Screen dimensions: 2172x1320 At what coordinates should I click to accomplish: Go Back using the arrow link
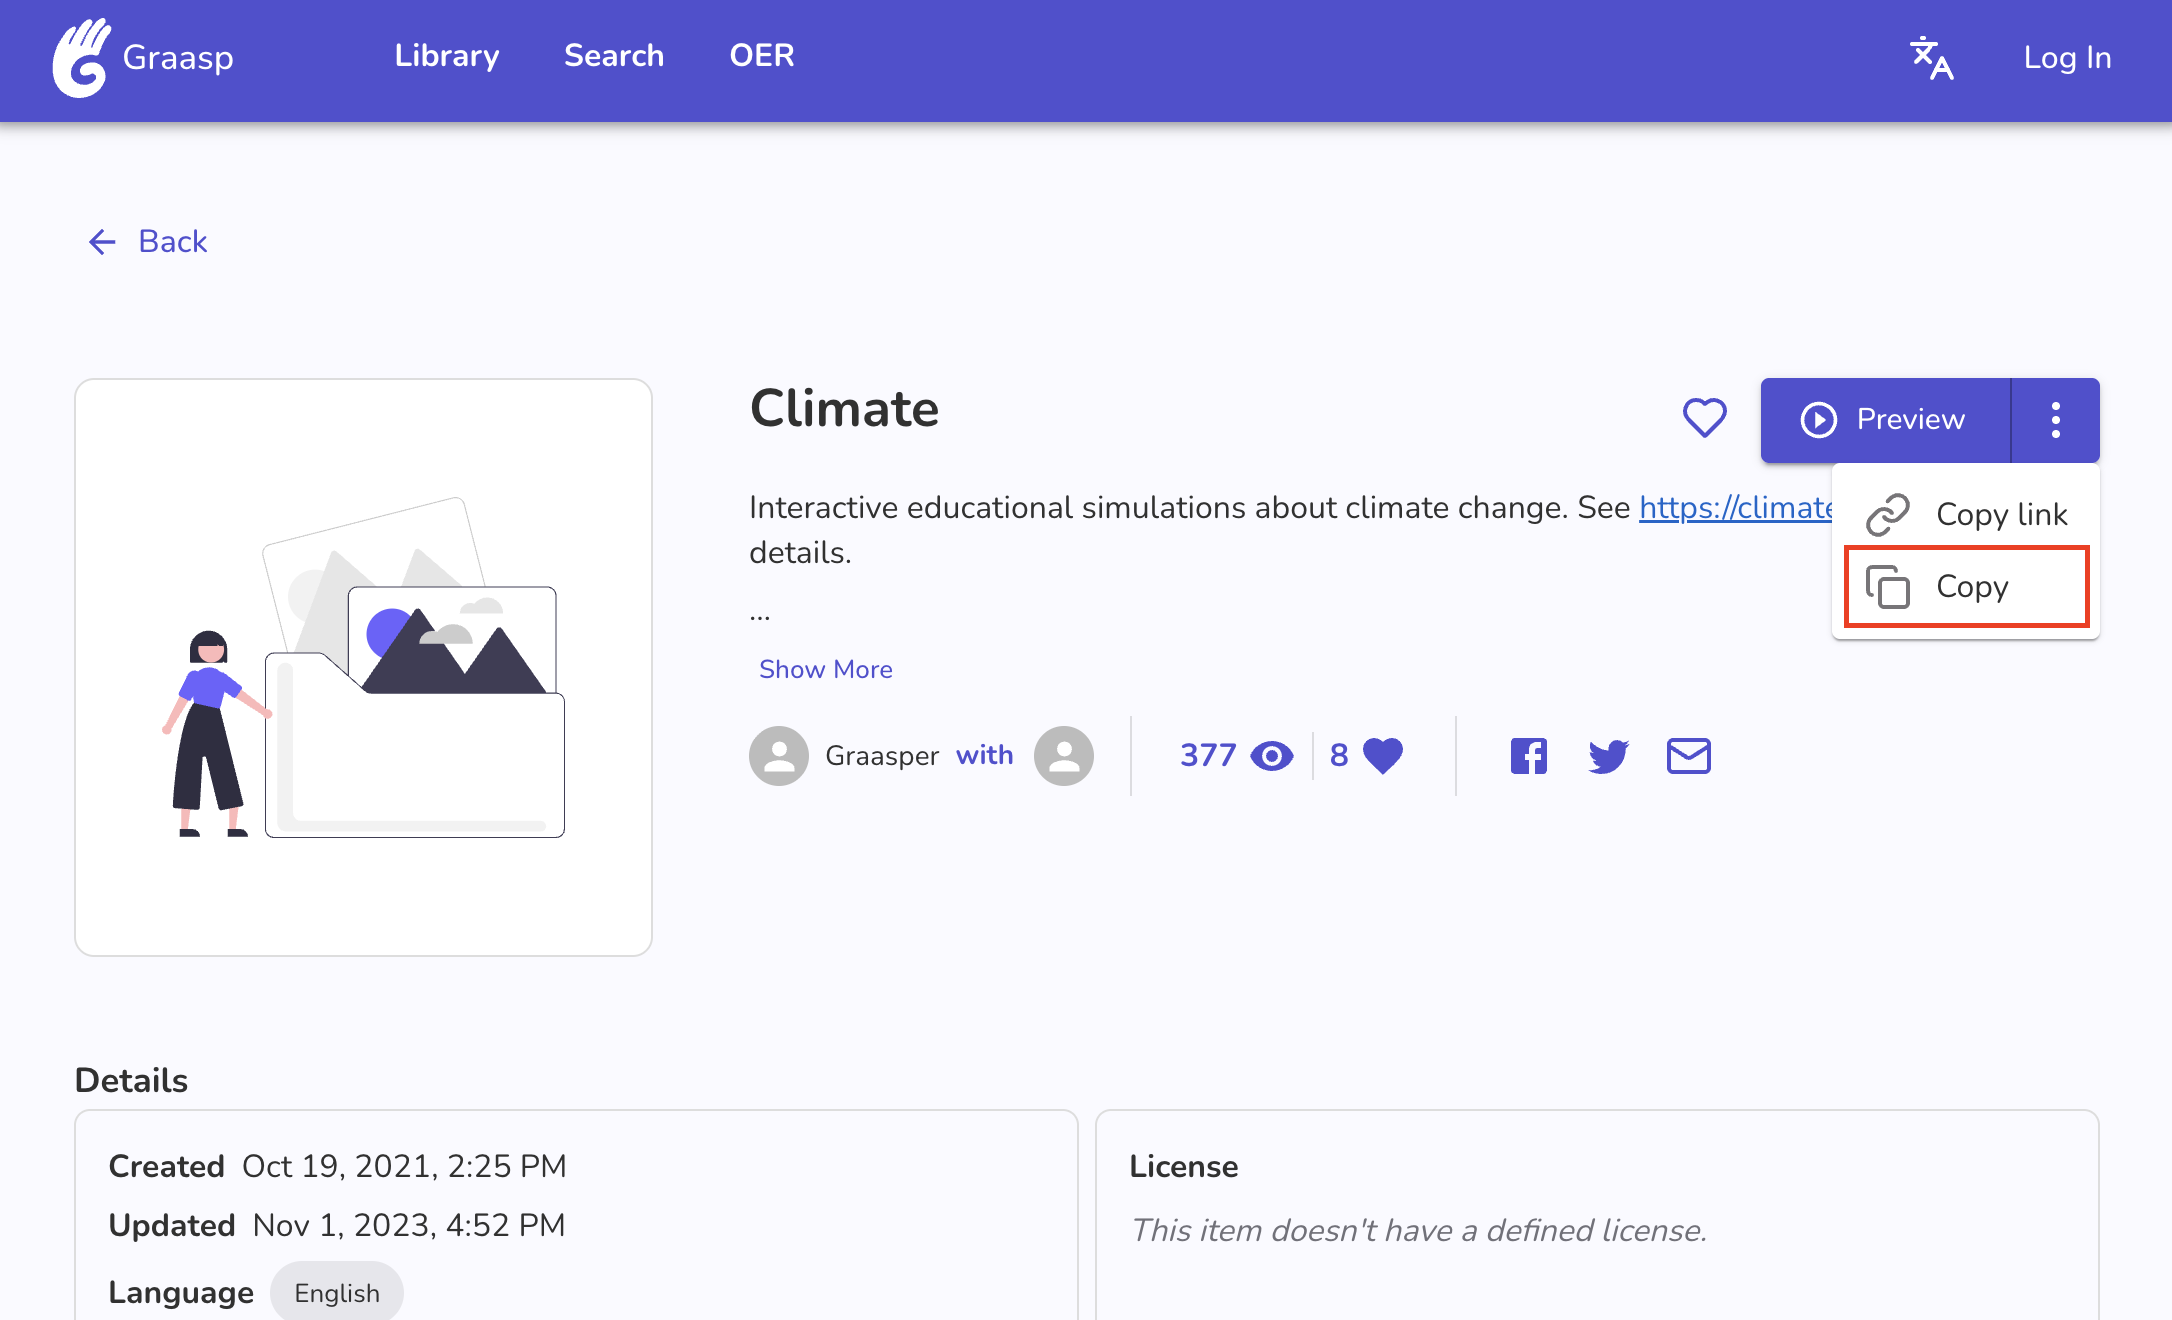pos(148,241)
